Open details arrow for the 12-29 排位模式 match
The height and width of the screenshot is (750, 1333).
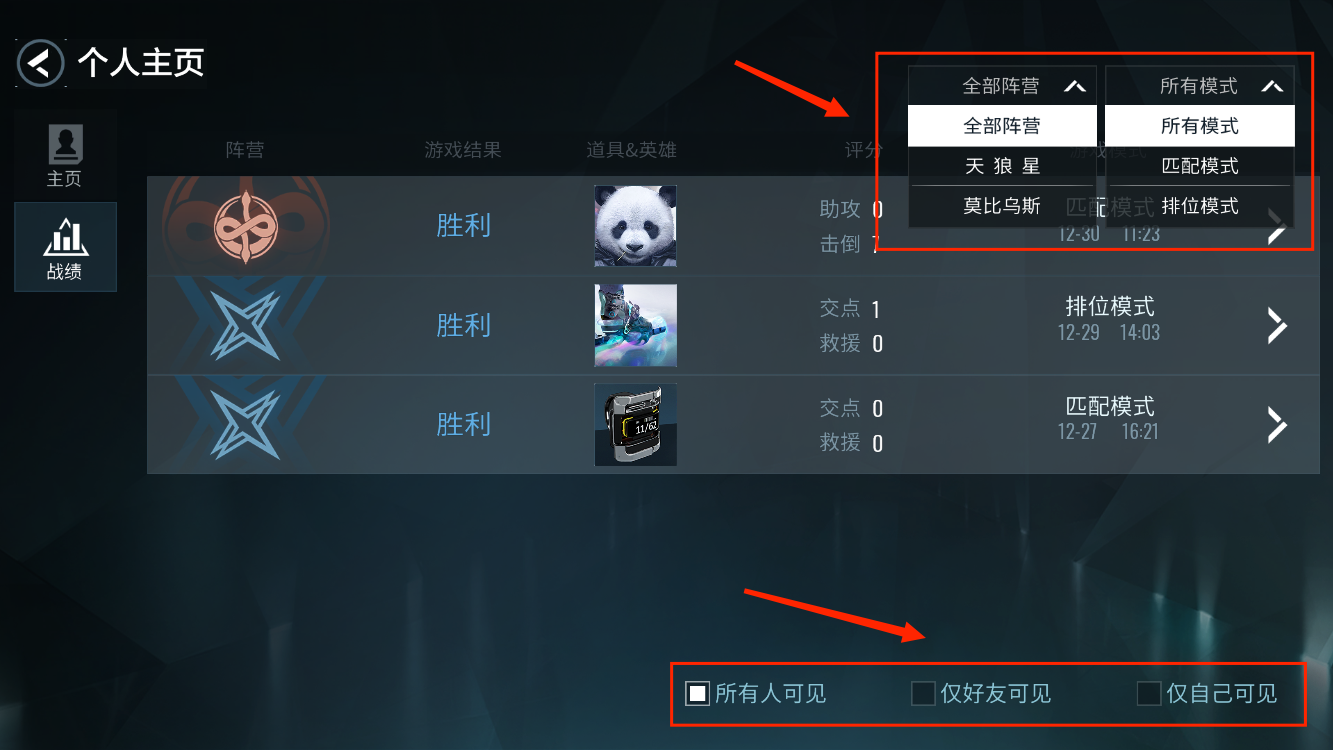(x=1277, y=325)
